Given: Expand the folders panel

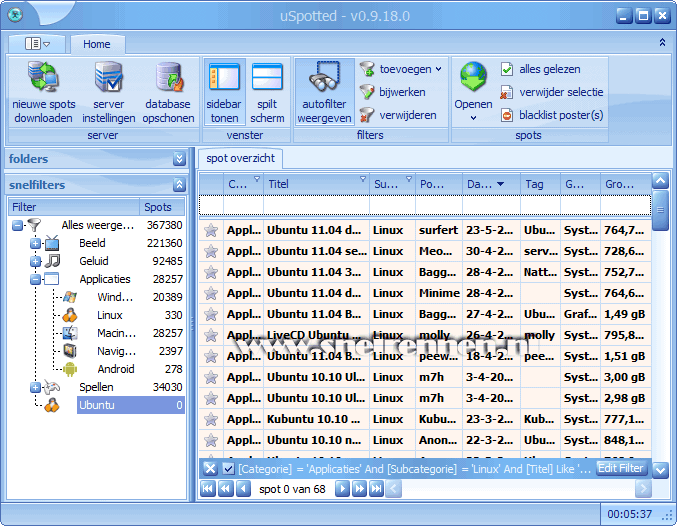Looking at the screenshot, I should click(x=179, y=159).
